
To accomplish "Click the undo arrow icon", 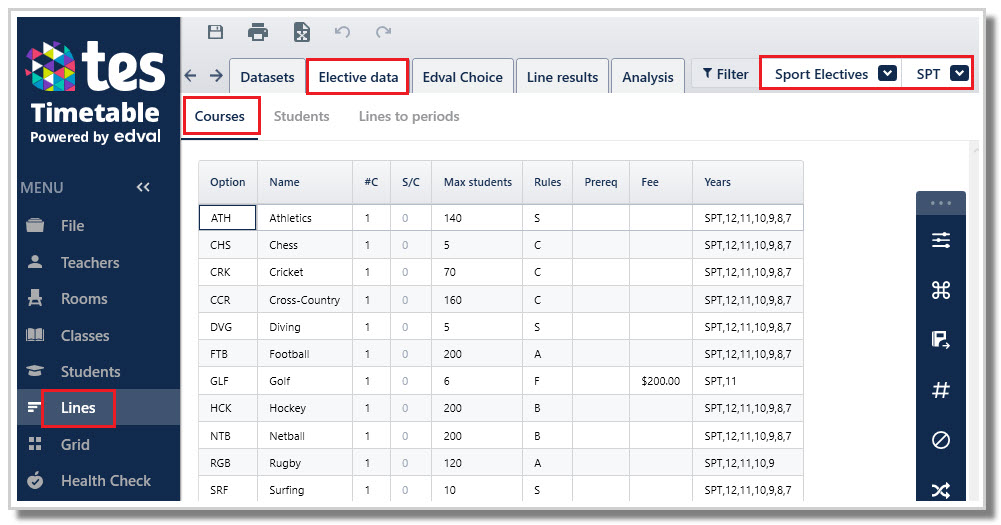I will [x=342, y=32].
